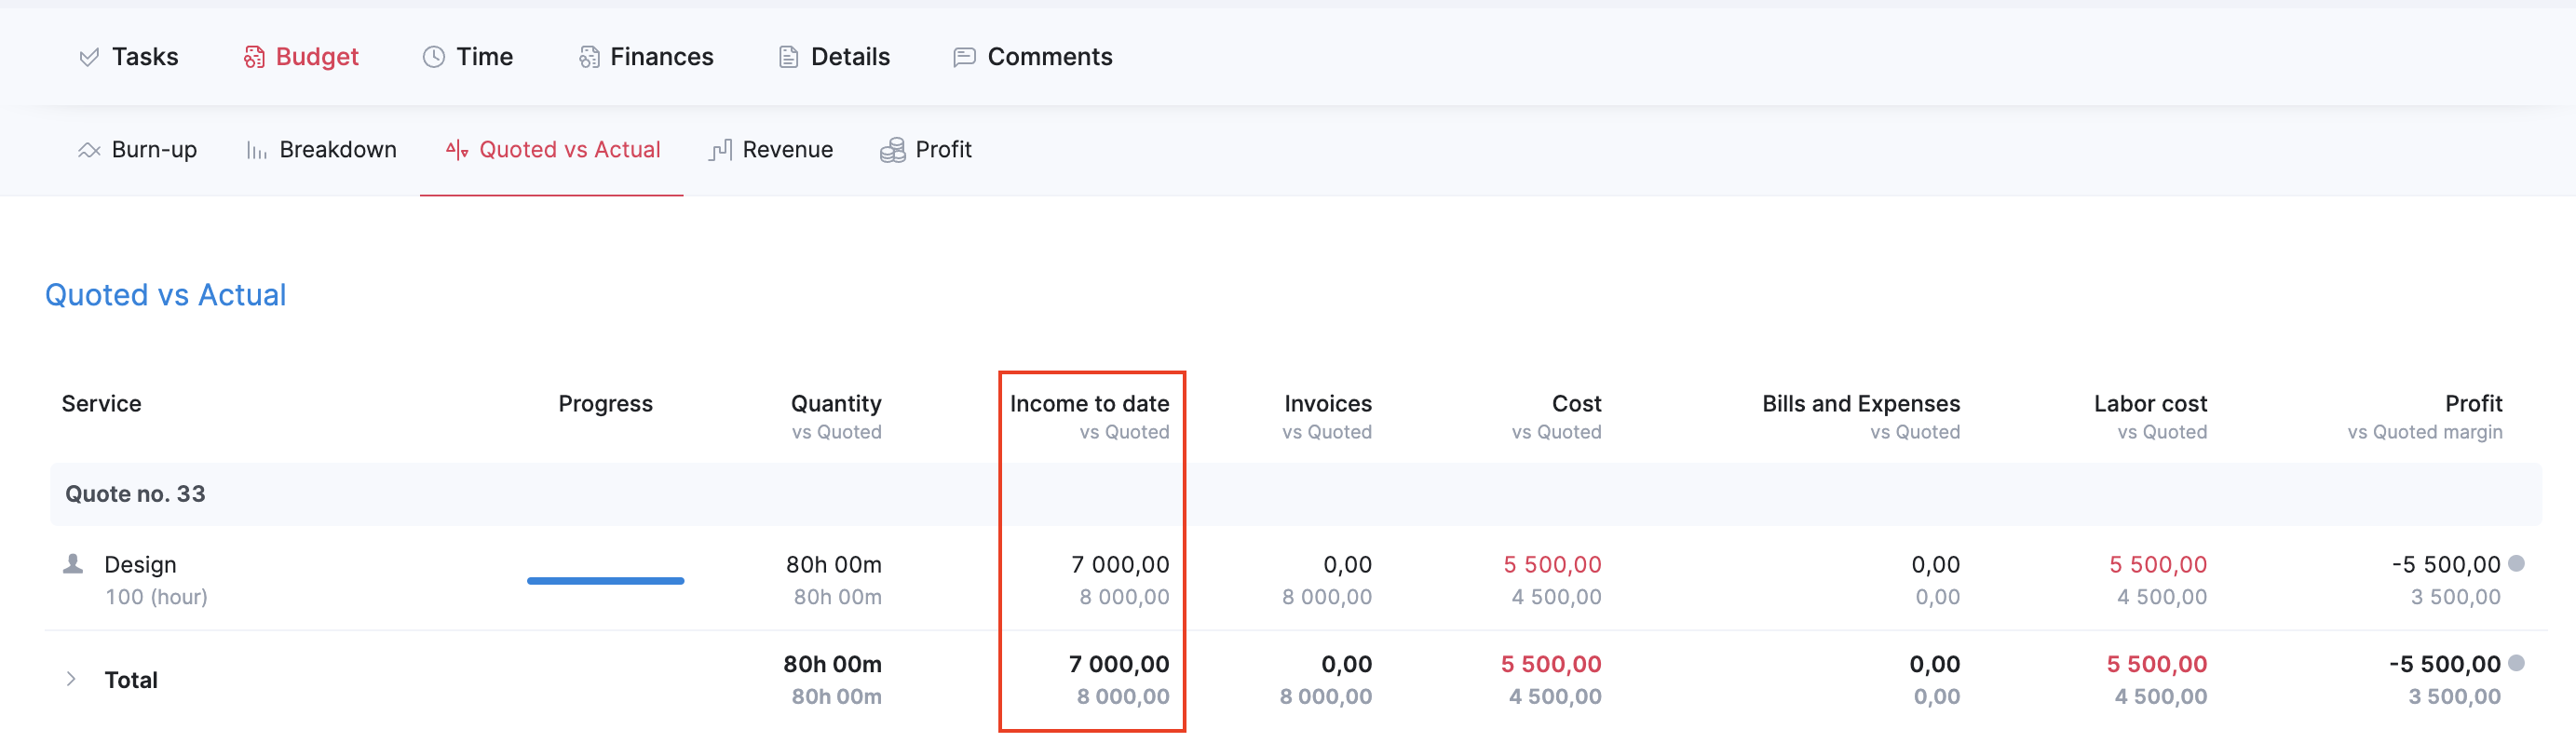Switch to the Time tab
This screenshot has width=2576, height=756.
click(467, 57)
